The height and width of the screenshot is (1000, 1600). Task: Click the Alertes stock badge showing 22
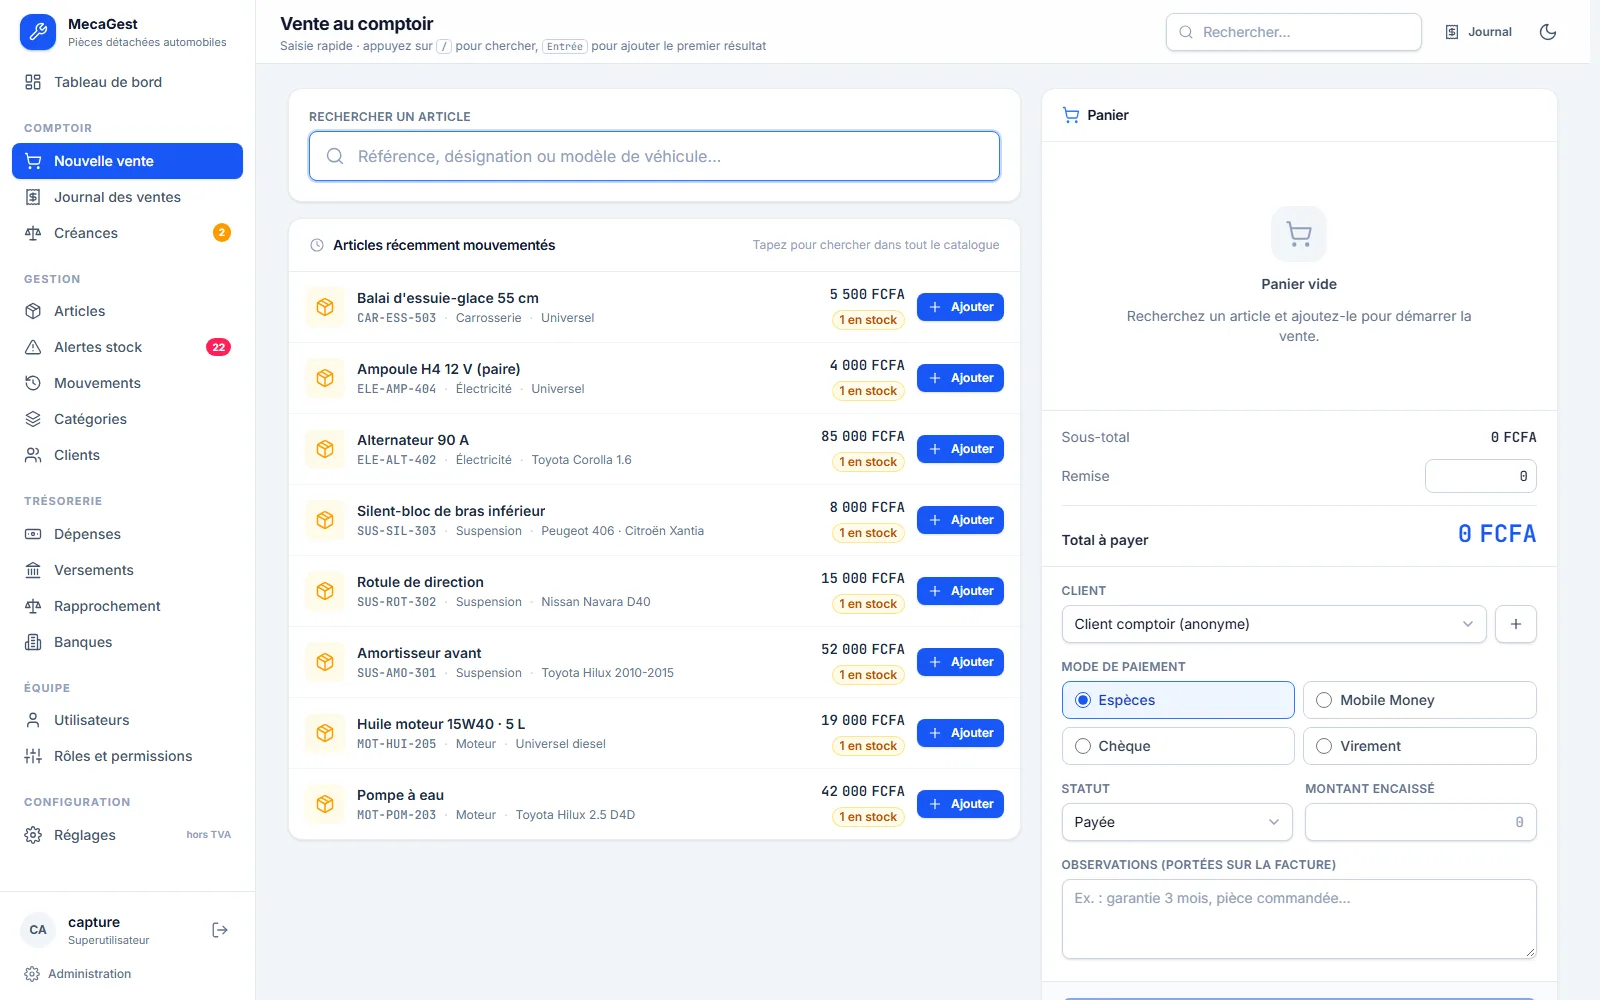[x=218, y=347]
